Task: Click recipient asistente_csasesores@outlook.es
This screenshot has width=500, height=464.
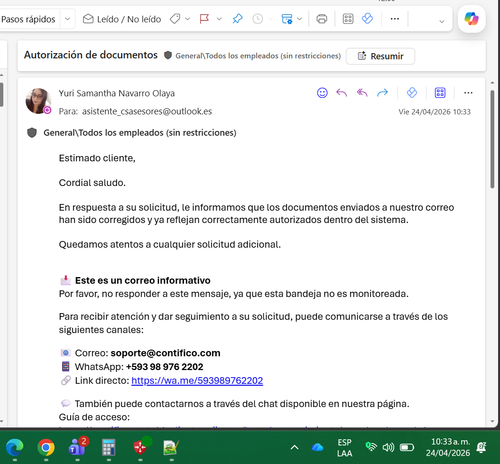Action: [147, 111]
